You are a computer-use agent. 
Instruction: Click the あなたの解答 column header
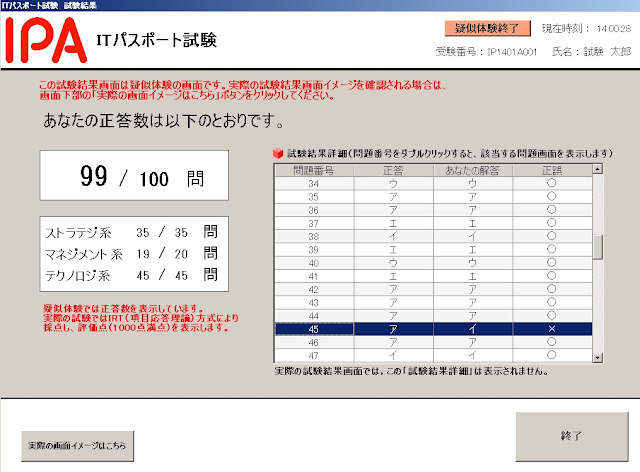tap(473, 170)
